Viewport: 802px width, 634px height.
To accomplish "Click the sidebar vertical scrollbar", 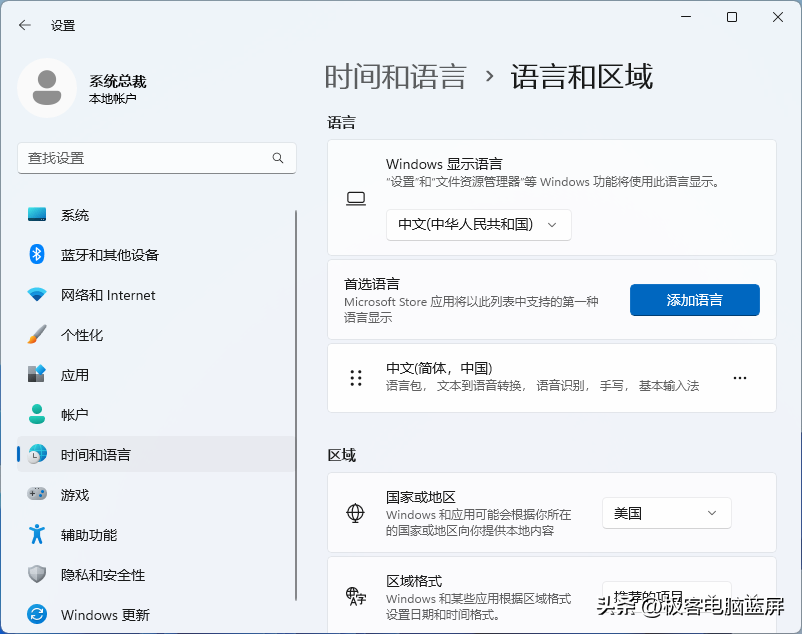I will tap(296, 405).
